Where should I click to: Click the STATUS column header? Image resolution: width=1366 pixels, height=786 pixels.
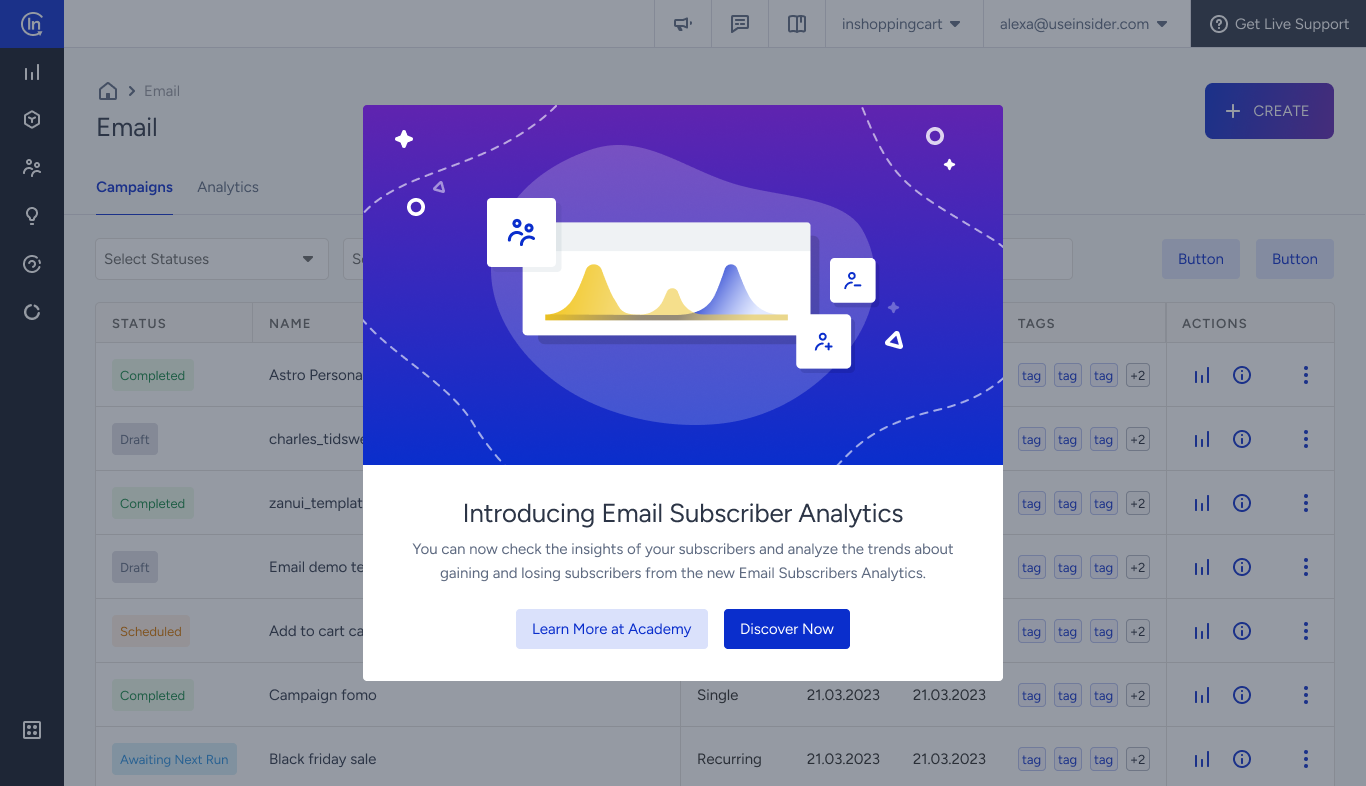point(139,323)
